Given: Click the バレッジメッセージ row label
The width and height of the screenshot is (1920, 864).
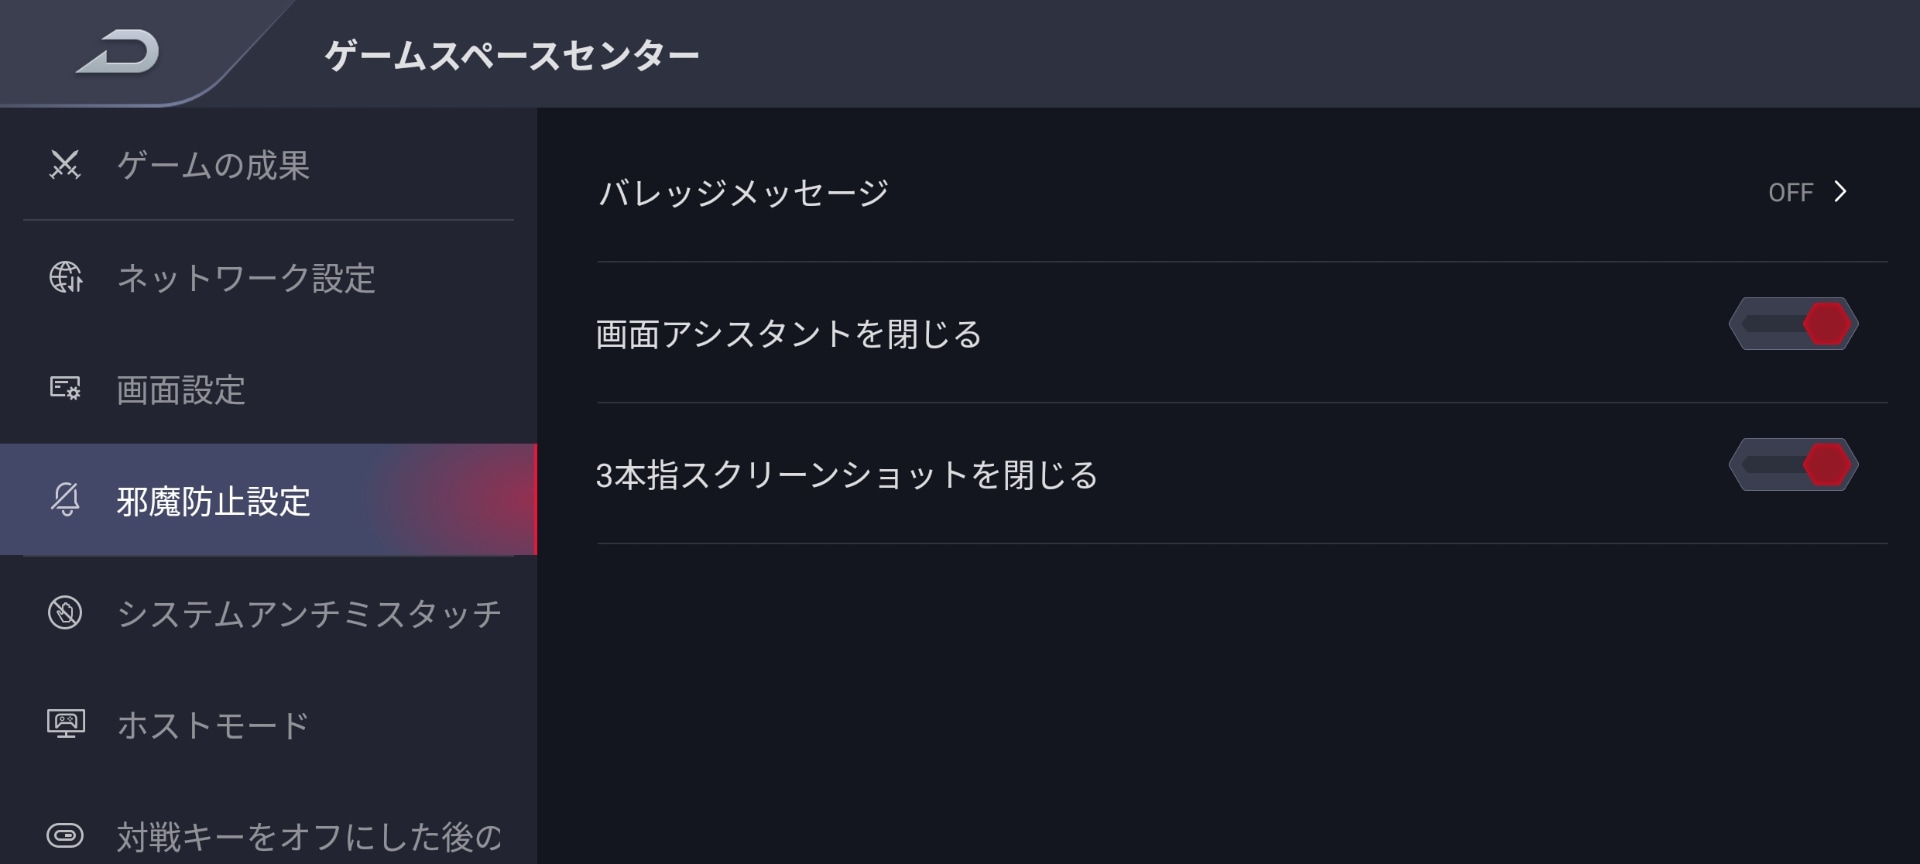Looking at the screenshot, I should tap(743, 192).
